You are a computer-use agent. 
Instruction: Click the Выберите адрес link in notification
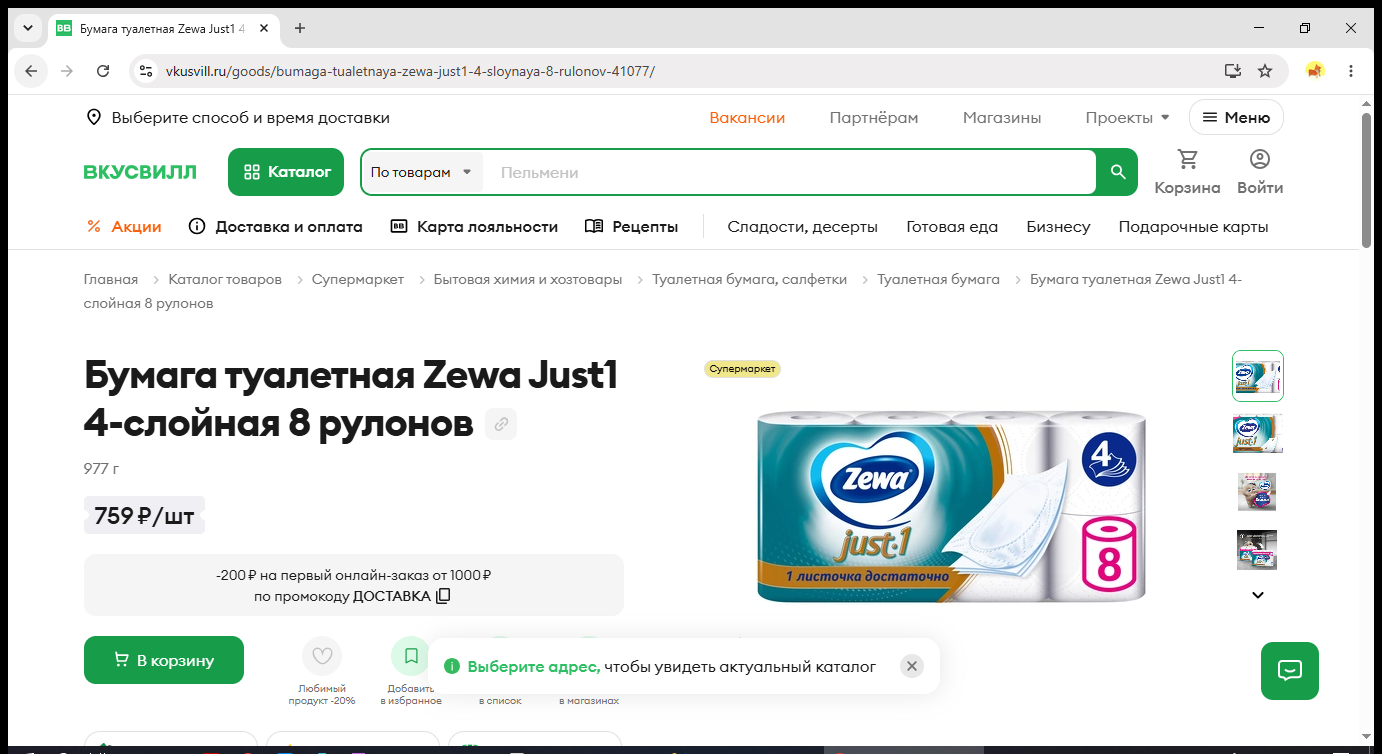534,666
